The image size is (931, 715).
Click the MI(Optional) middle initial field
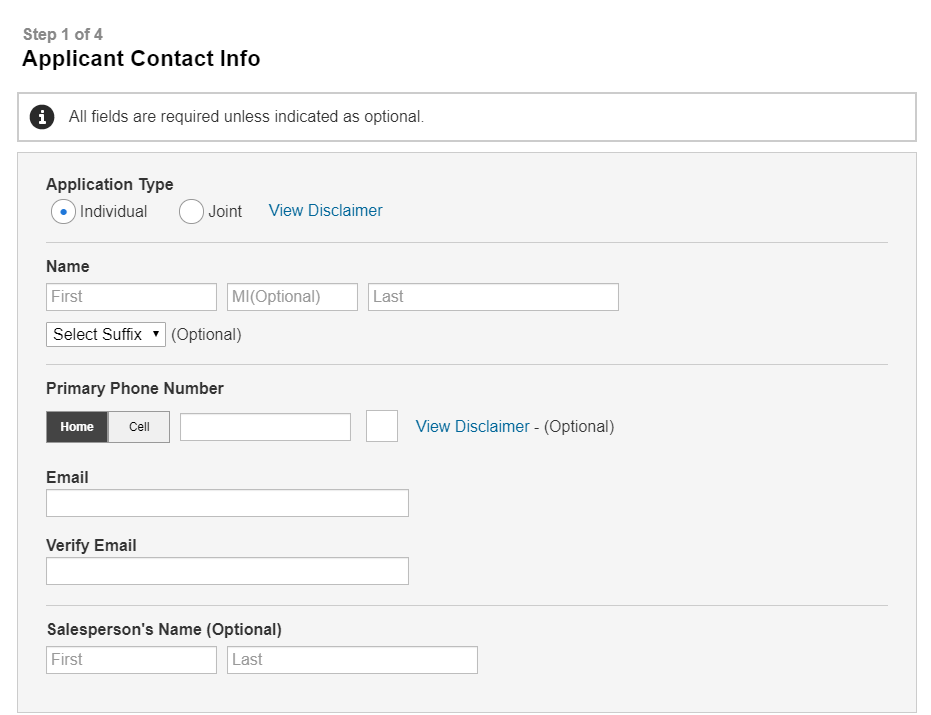tap(292, 297)
